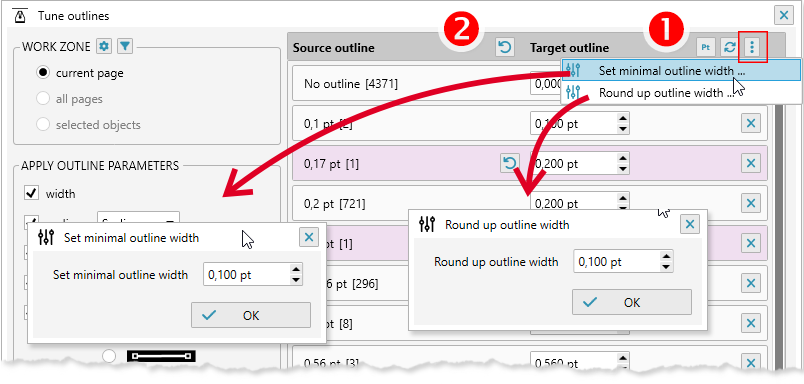This screenshot has height=384, width=804.
Task: Decrease target width of 0,17 pt row
Action: (x=622, y=169)
